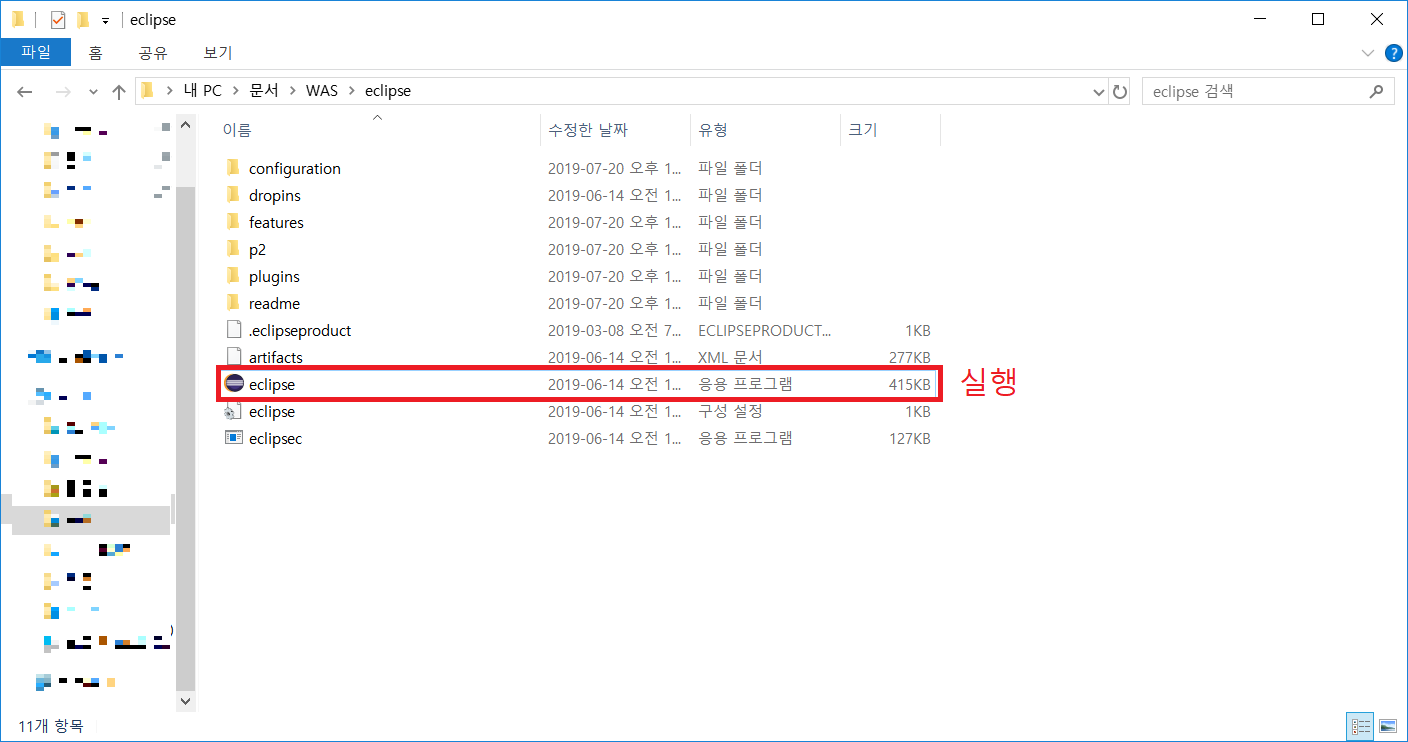The width and height of the screenshot is (1408, 742).
Task: Click the navigation pane scrollbar down arrow
Action: pyautogui.click(x=185, y=702)
